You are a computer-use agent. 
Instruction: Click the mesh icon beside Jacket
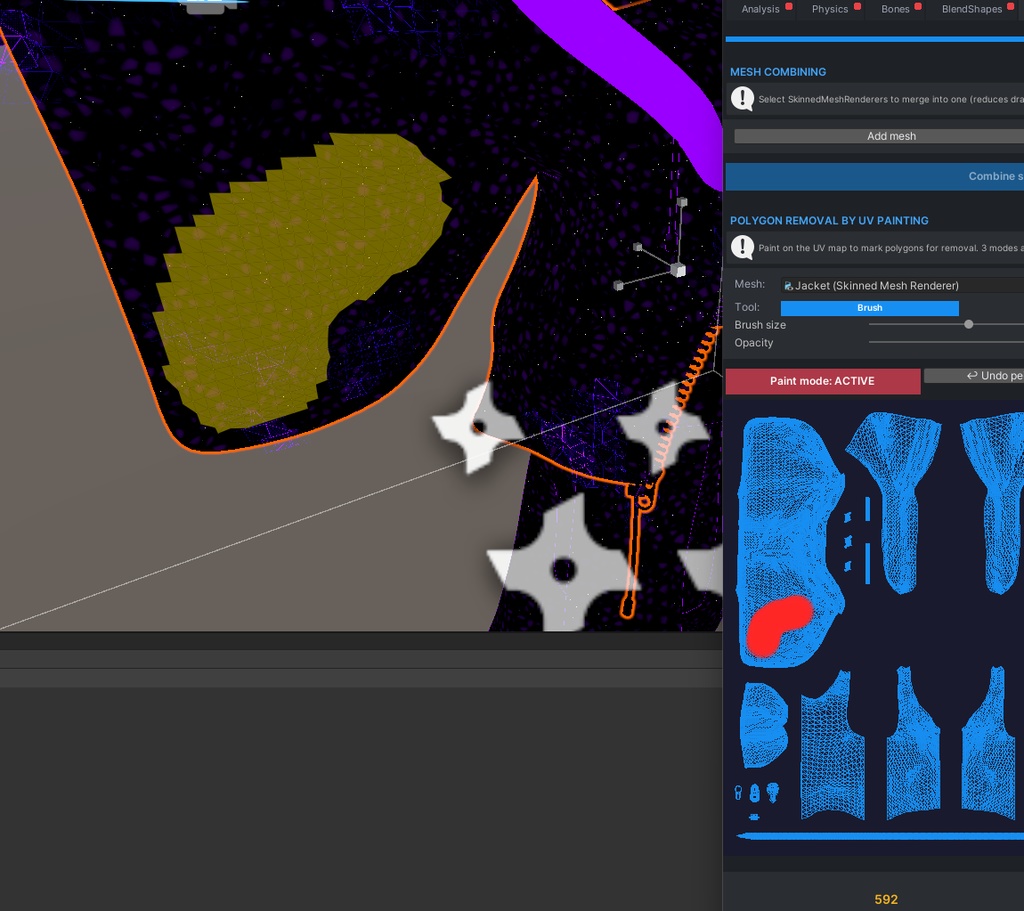point(788,286)
